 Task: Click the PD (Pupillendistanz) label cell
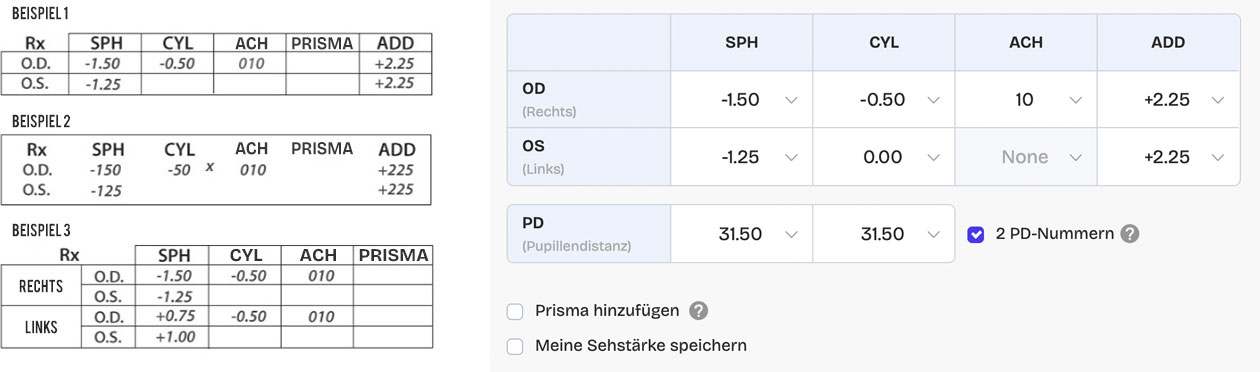589,234
